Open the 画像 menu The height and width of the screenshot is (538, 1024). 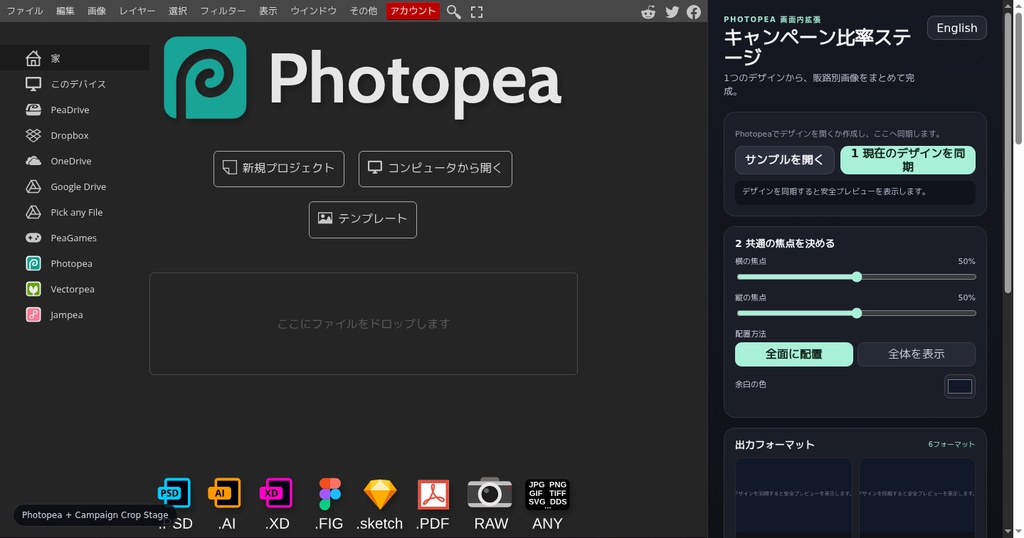[97, 11]
